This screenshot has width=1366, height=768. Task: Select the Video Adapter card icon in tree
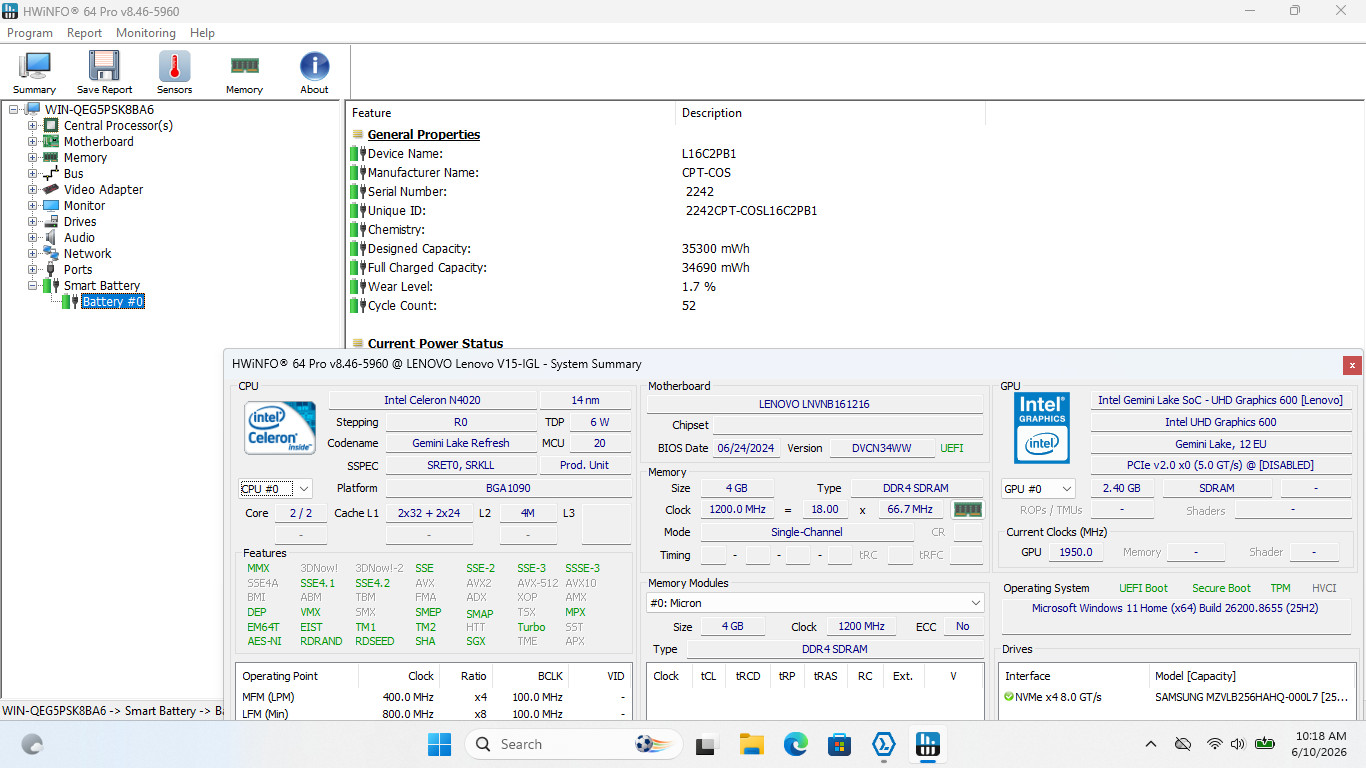pyautogui.click(x=50, y=190)
